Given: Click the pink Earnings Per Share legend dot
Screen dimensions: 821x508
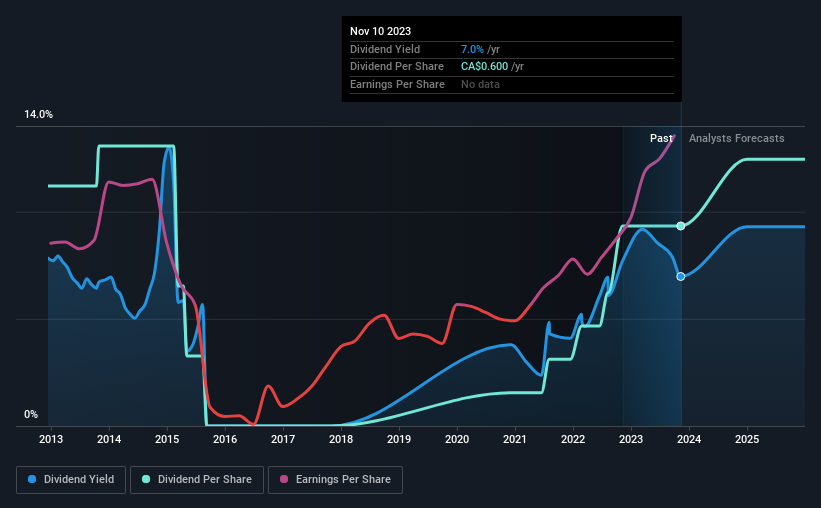Looking at the screenshot, I should coord(284,479).
